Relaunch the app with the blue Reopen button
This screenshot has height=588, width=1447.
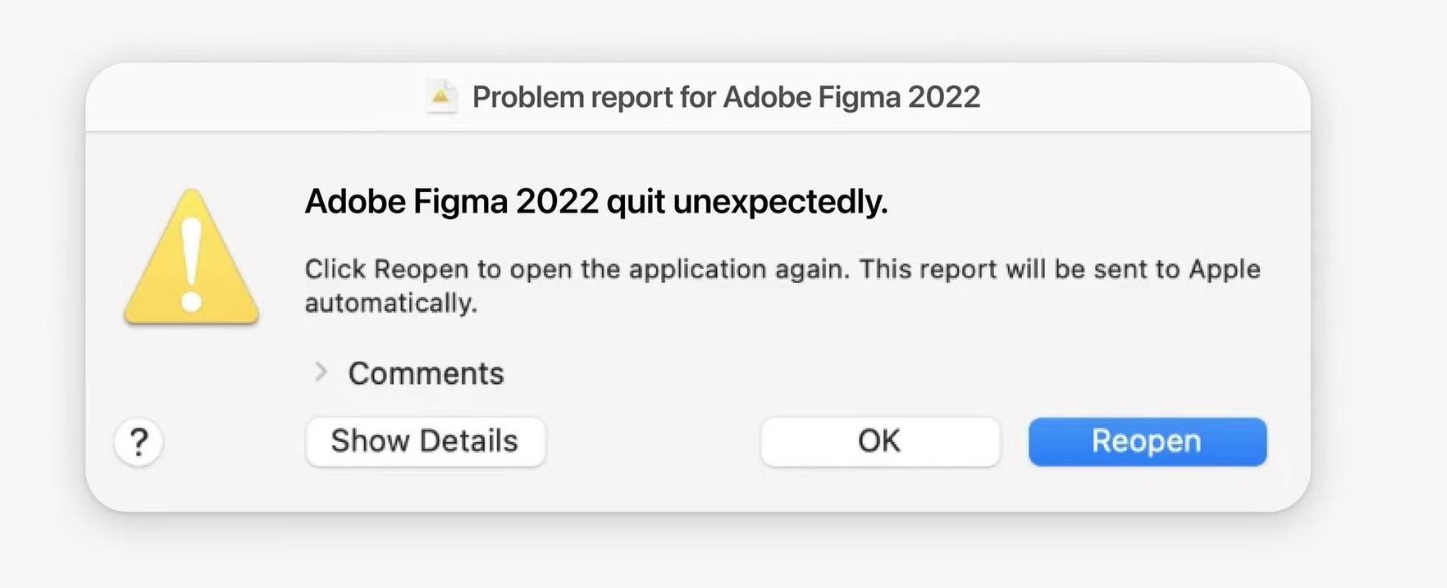1147,441
